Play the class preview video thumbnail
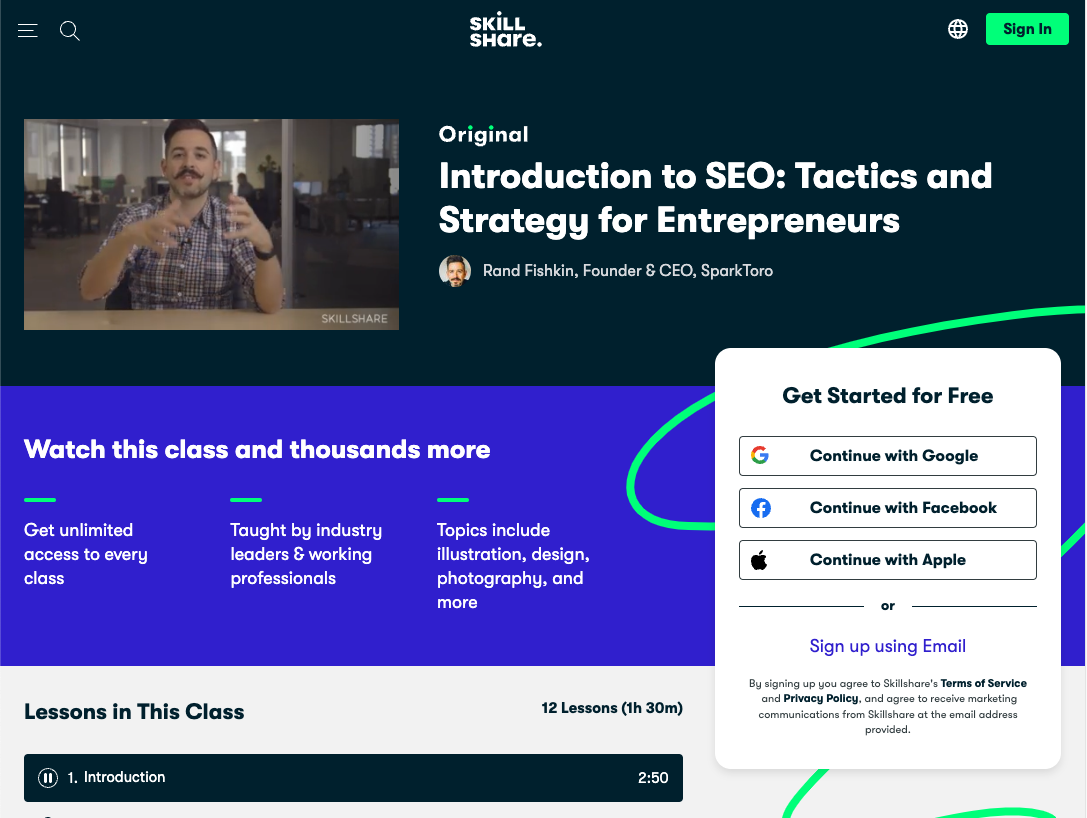 pyautogui.click(x=211, y=224)
